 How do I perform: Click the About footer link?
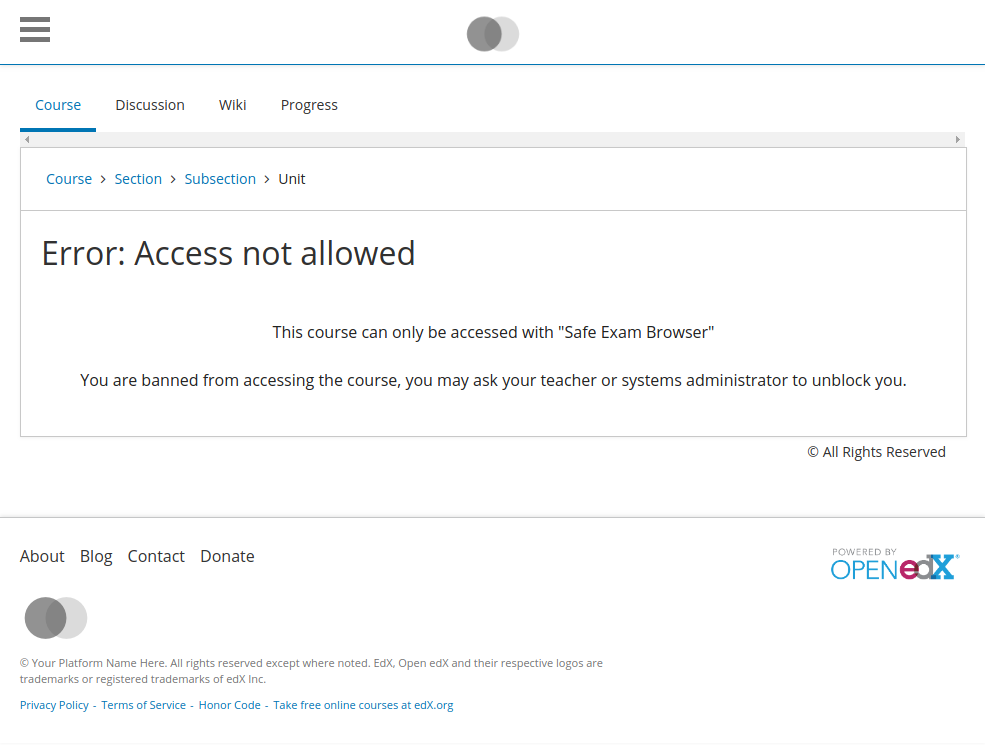(42, 556)
